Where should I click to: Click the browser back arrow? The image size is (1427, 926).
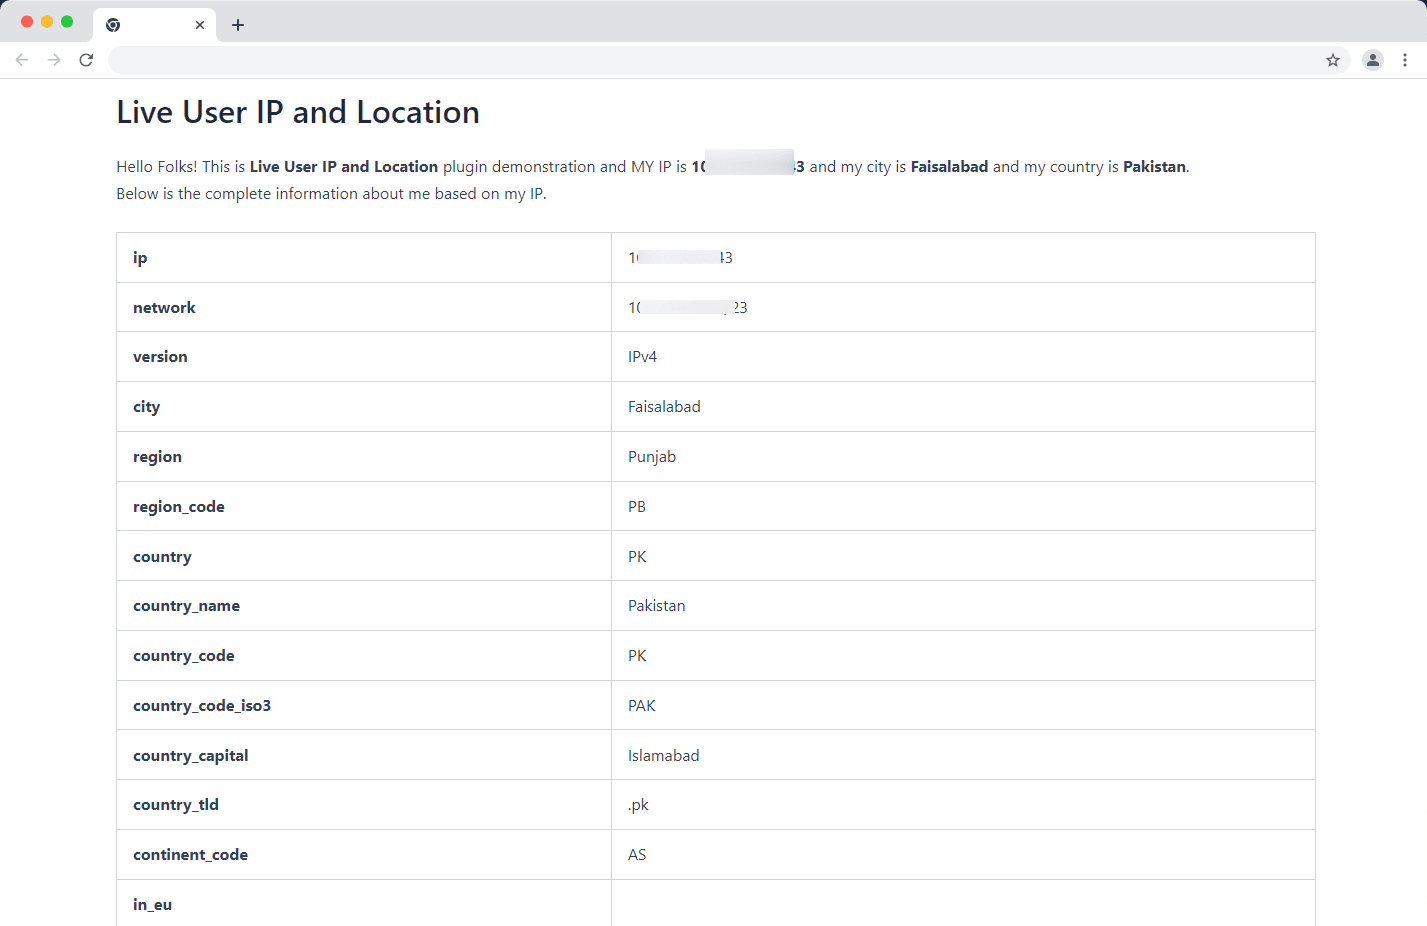click(x=22, y=60)
